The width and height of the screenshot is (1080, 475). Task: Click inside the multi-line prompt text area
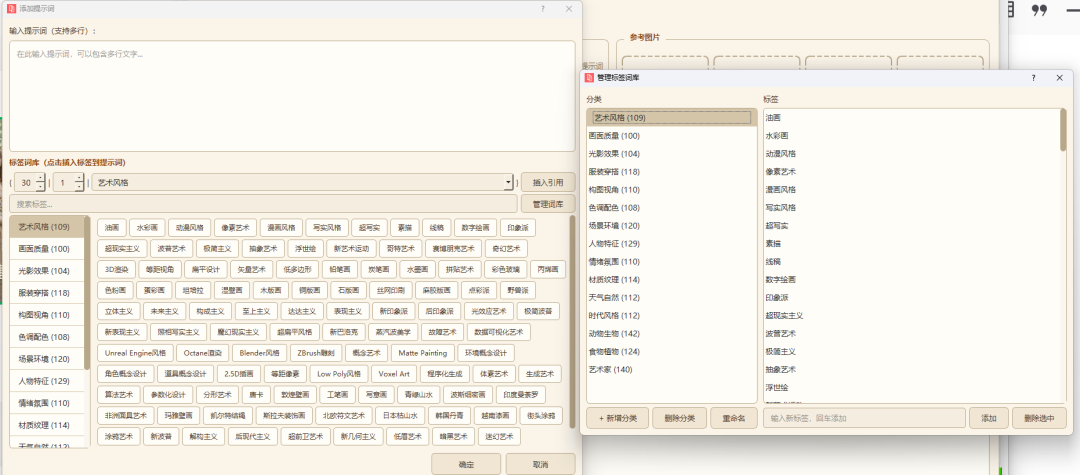(x=292, y=96)
